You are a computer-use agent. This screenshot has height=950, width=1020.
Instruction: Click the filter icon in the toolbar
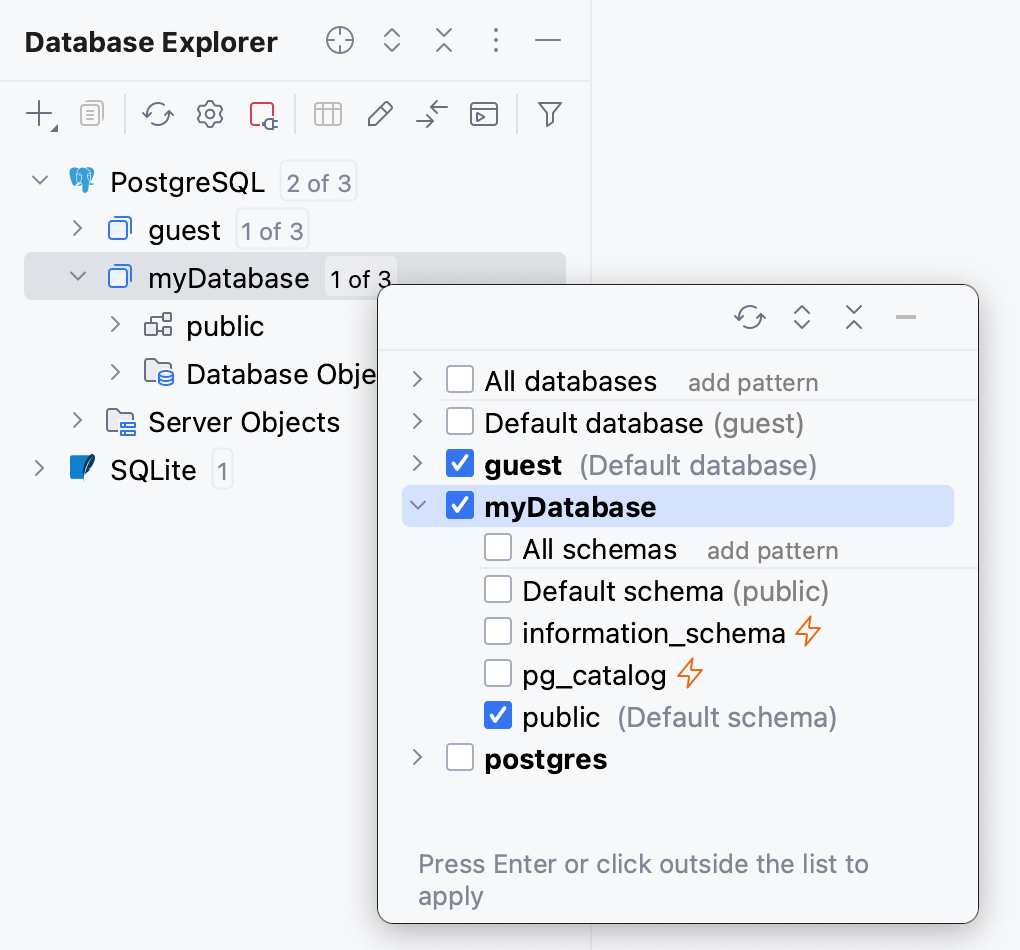(549, 114)
